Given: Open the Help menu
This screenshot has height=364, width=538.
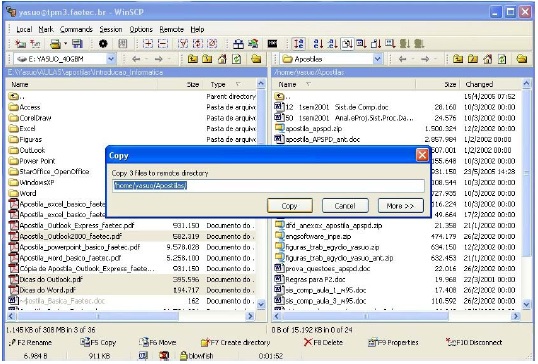Looking at the screenshot, I should click(x=197, y=30).
